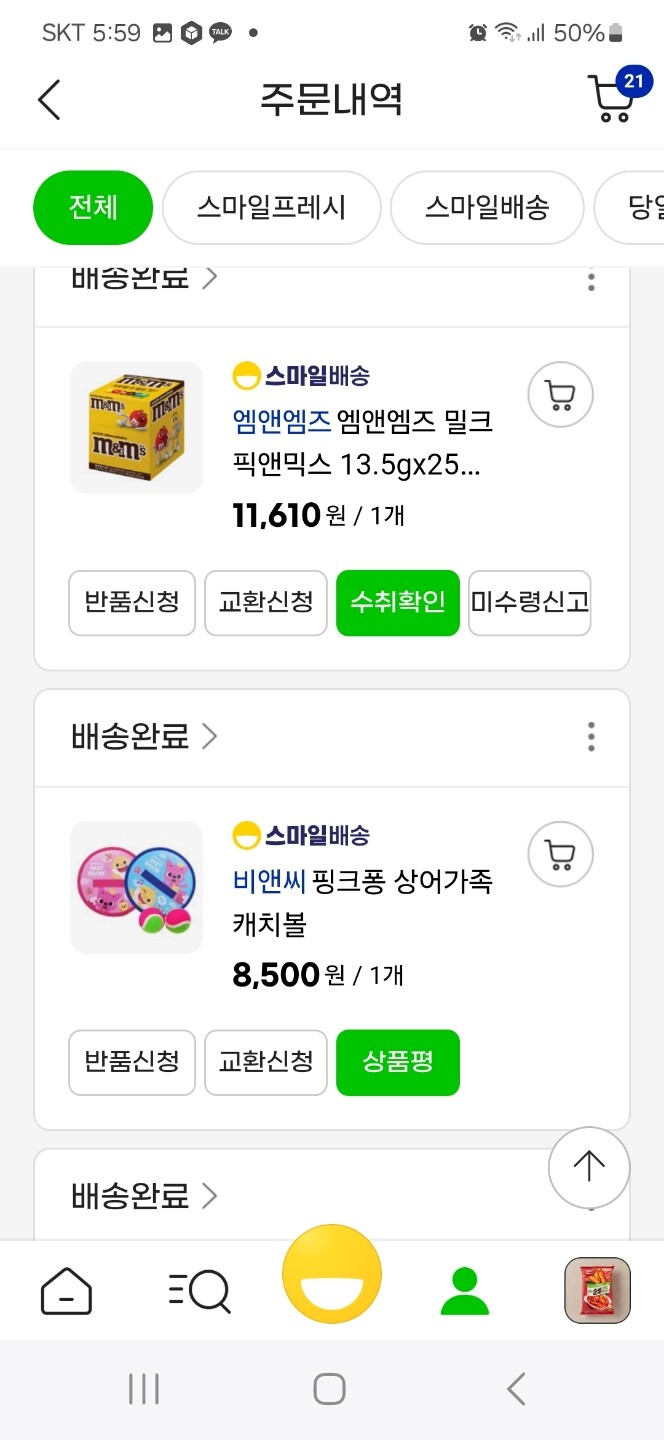Open search from bottom navigation

(199, 1290)
